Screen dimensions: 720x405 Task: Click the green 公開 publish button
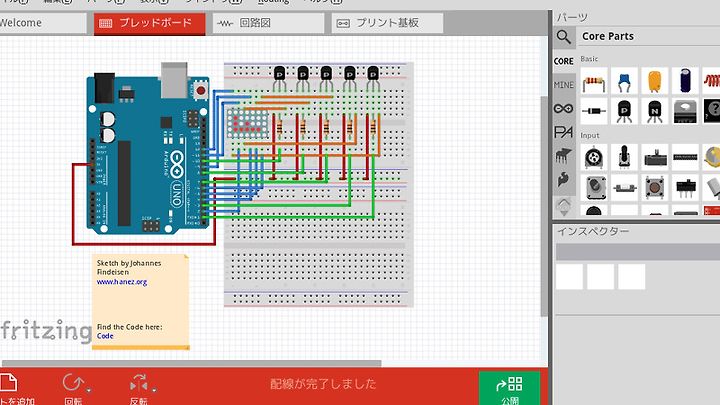click(509, 388)
